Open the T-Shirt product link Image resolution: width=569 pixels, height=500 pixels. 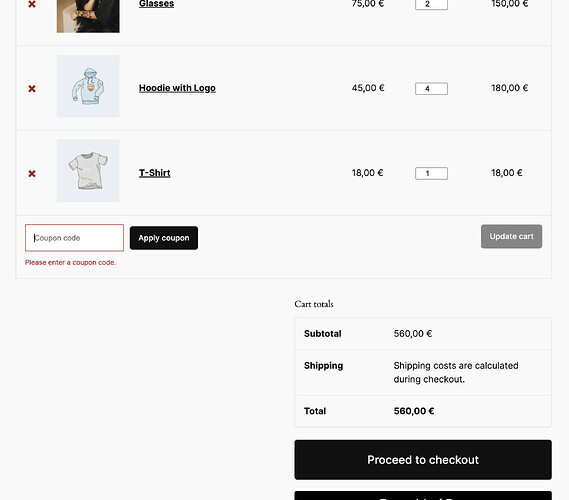coord(155,173)
